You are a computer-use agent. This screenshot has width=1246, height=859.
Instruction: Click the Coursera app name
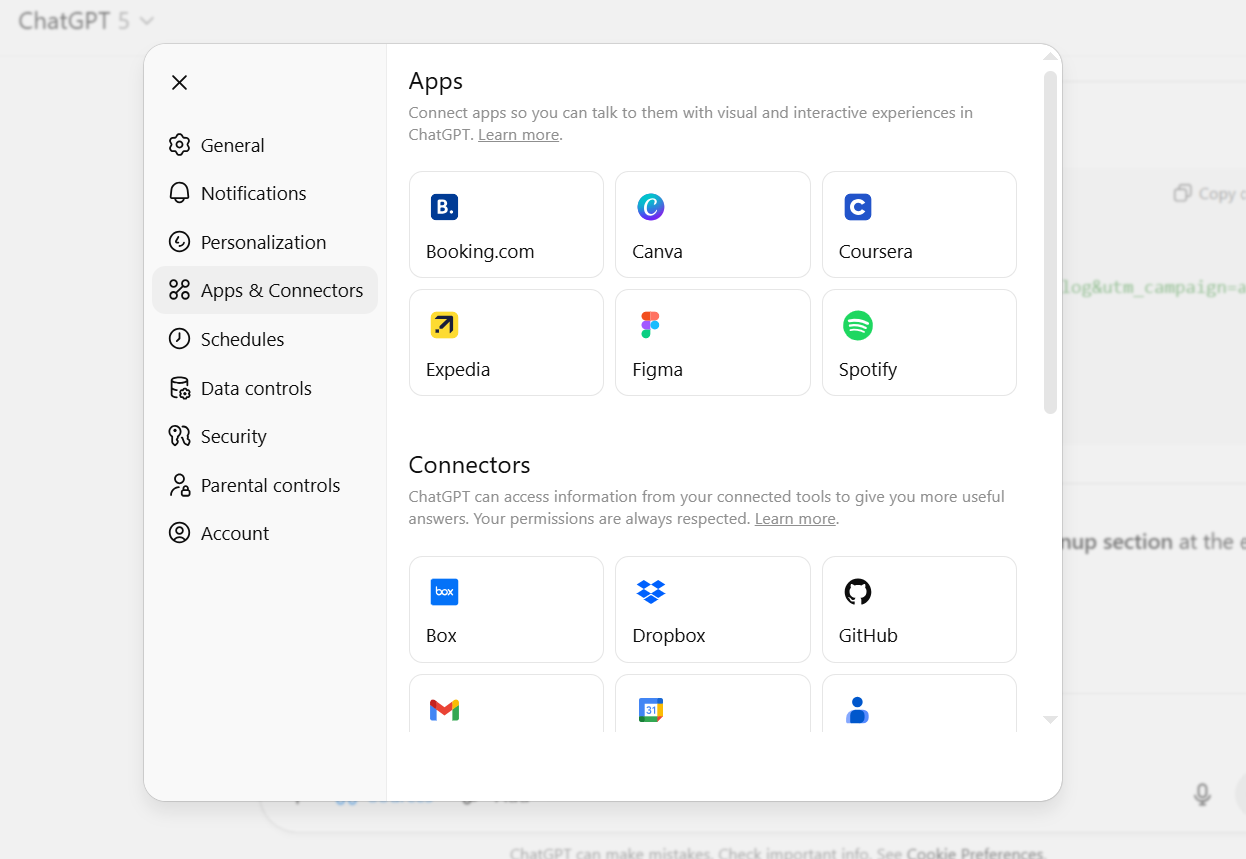876,252
